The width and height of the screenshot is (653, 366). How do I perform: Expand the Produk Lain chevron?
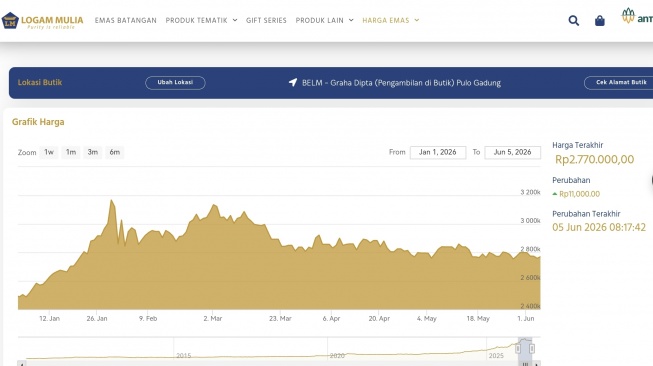click(x=351, y=20)
